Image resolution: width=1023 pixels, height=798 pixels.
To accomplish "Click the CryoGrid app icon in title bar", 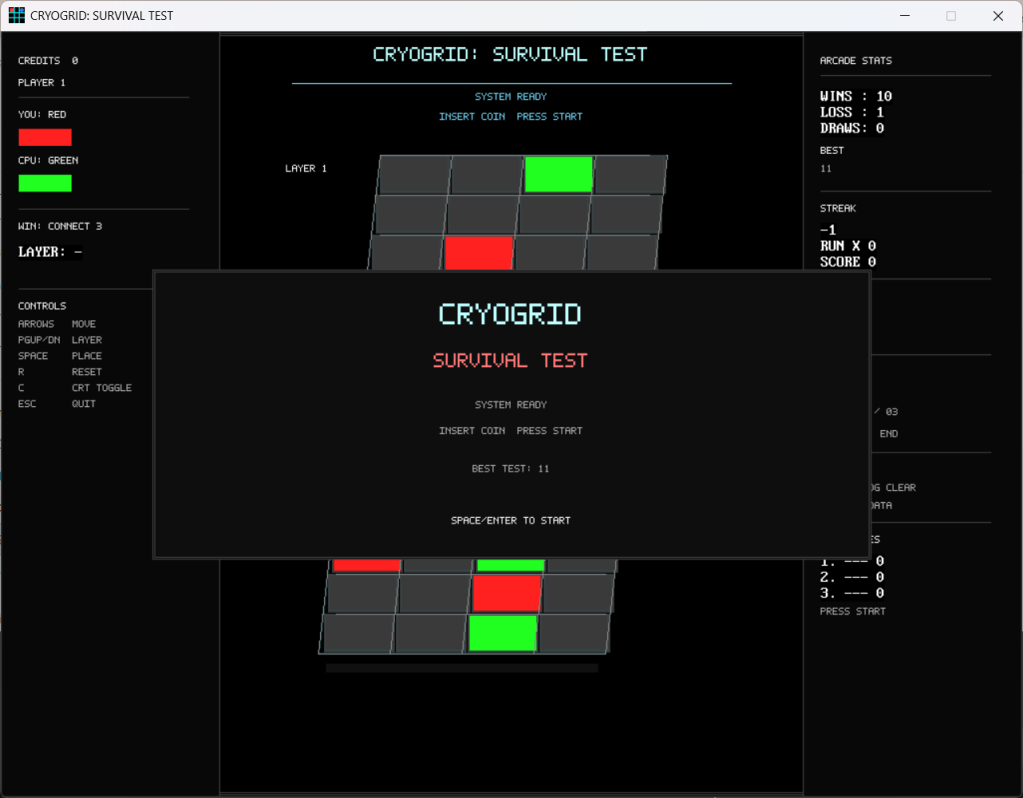I will tap(16, 16).
